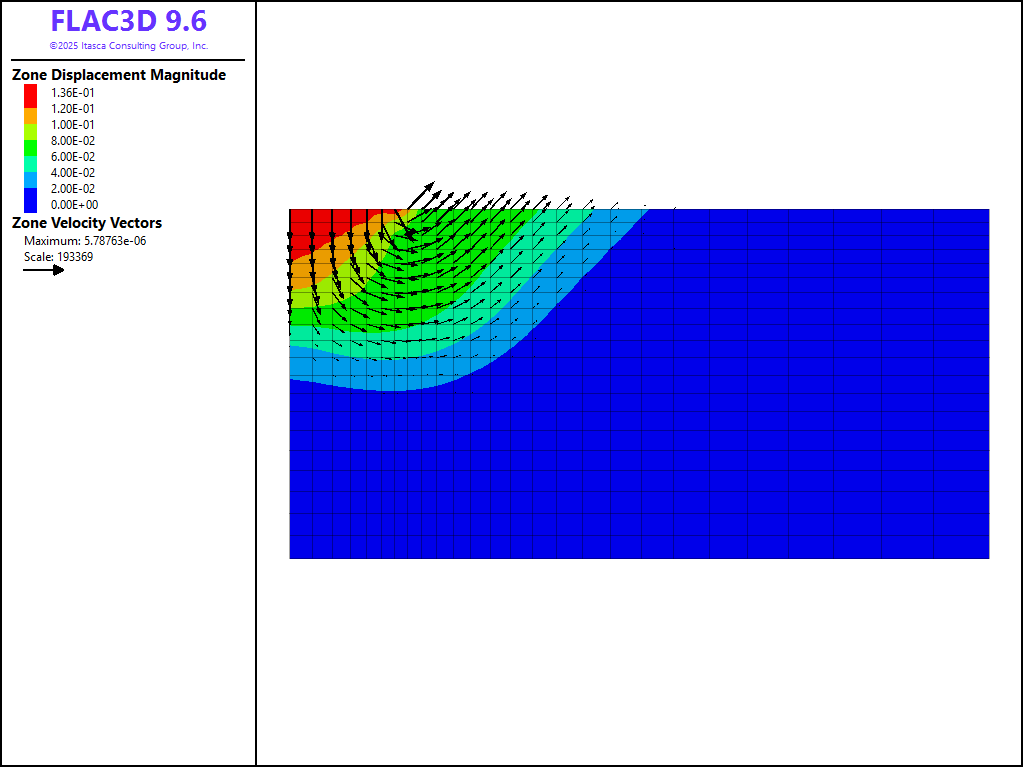Image resolution: width=1024 pixels, height=768 pixels.
Task: Select the aqua-green legend color band
Action: tap(31, 163)
